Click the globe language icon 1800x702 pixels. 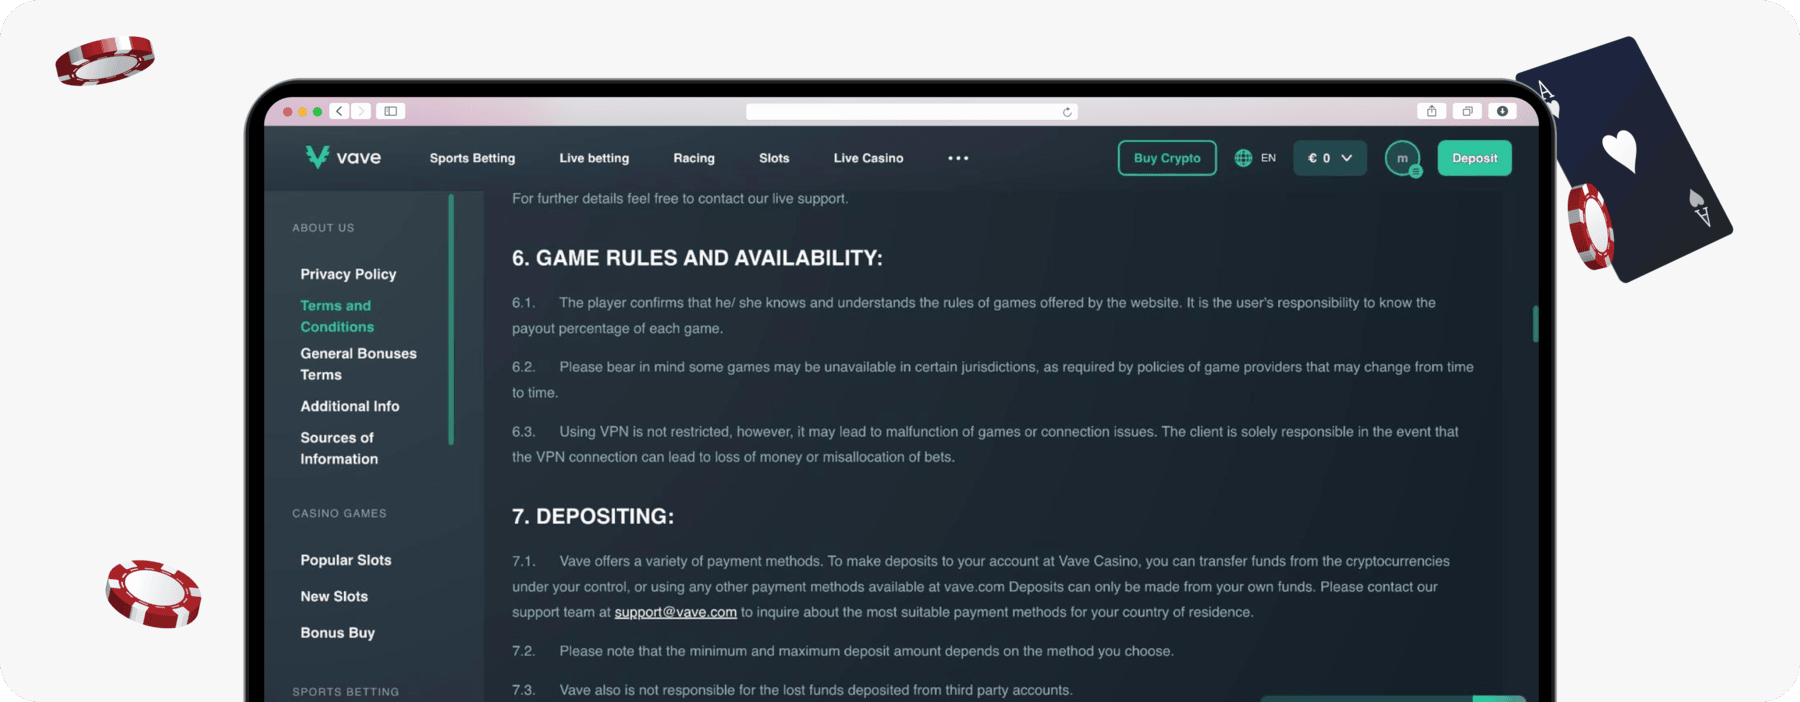(1243, 158)
